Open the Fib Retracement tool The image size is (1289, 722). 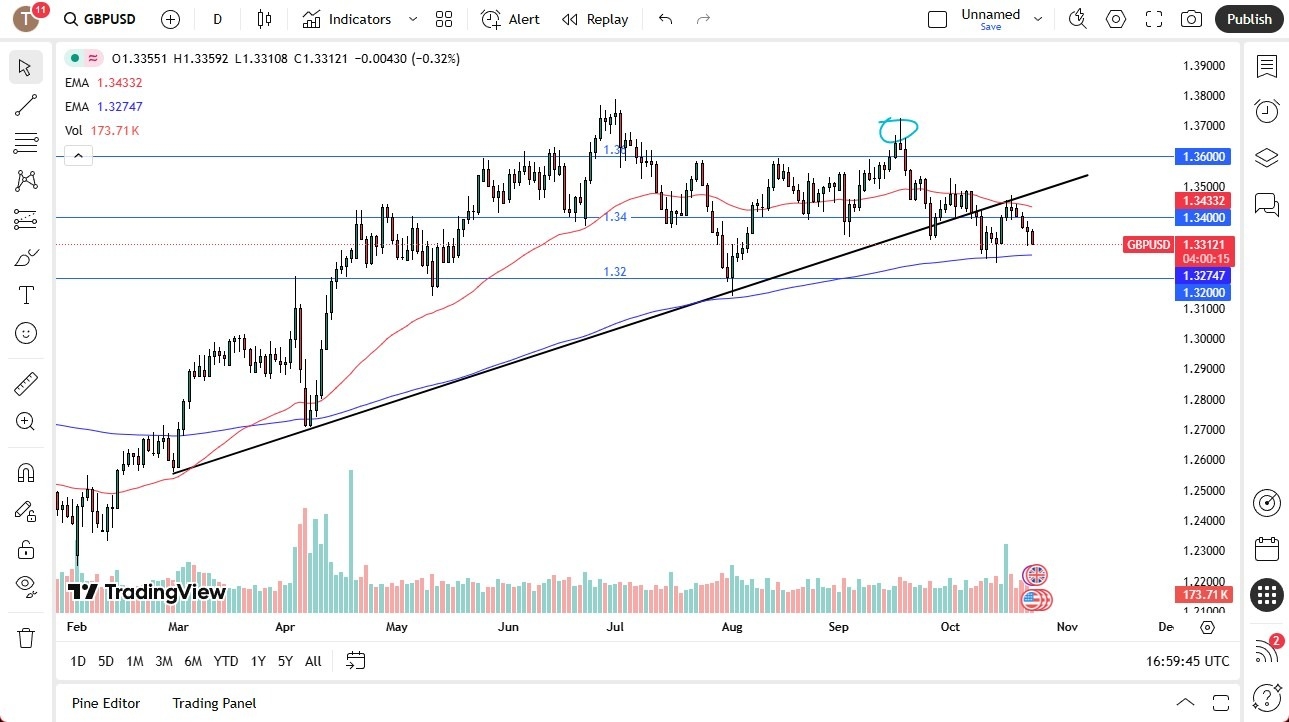click(25, 143)
